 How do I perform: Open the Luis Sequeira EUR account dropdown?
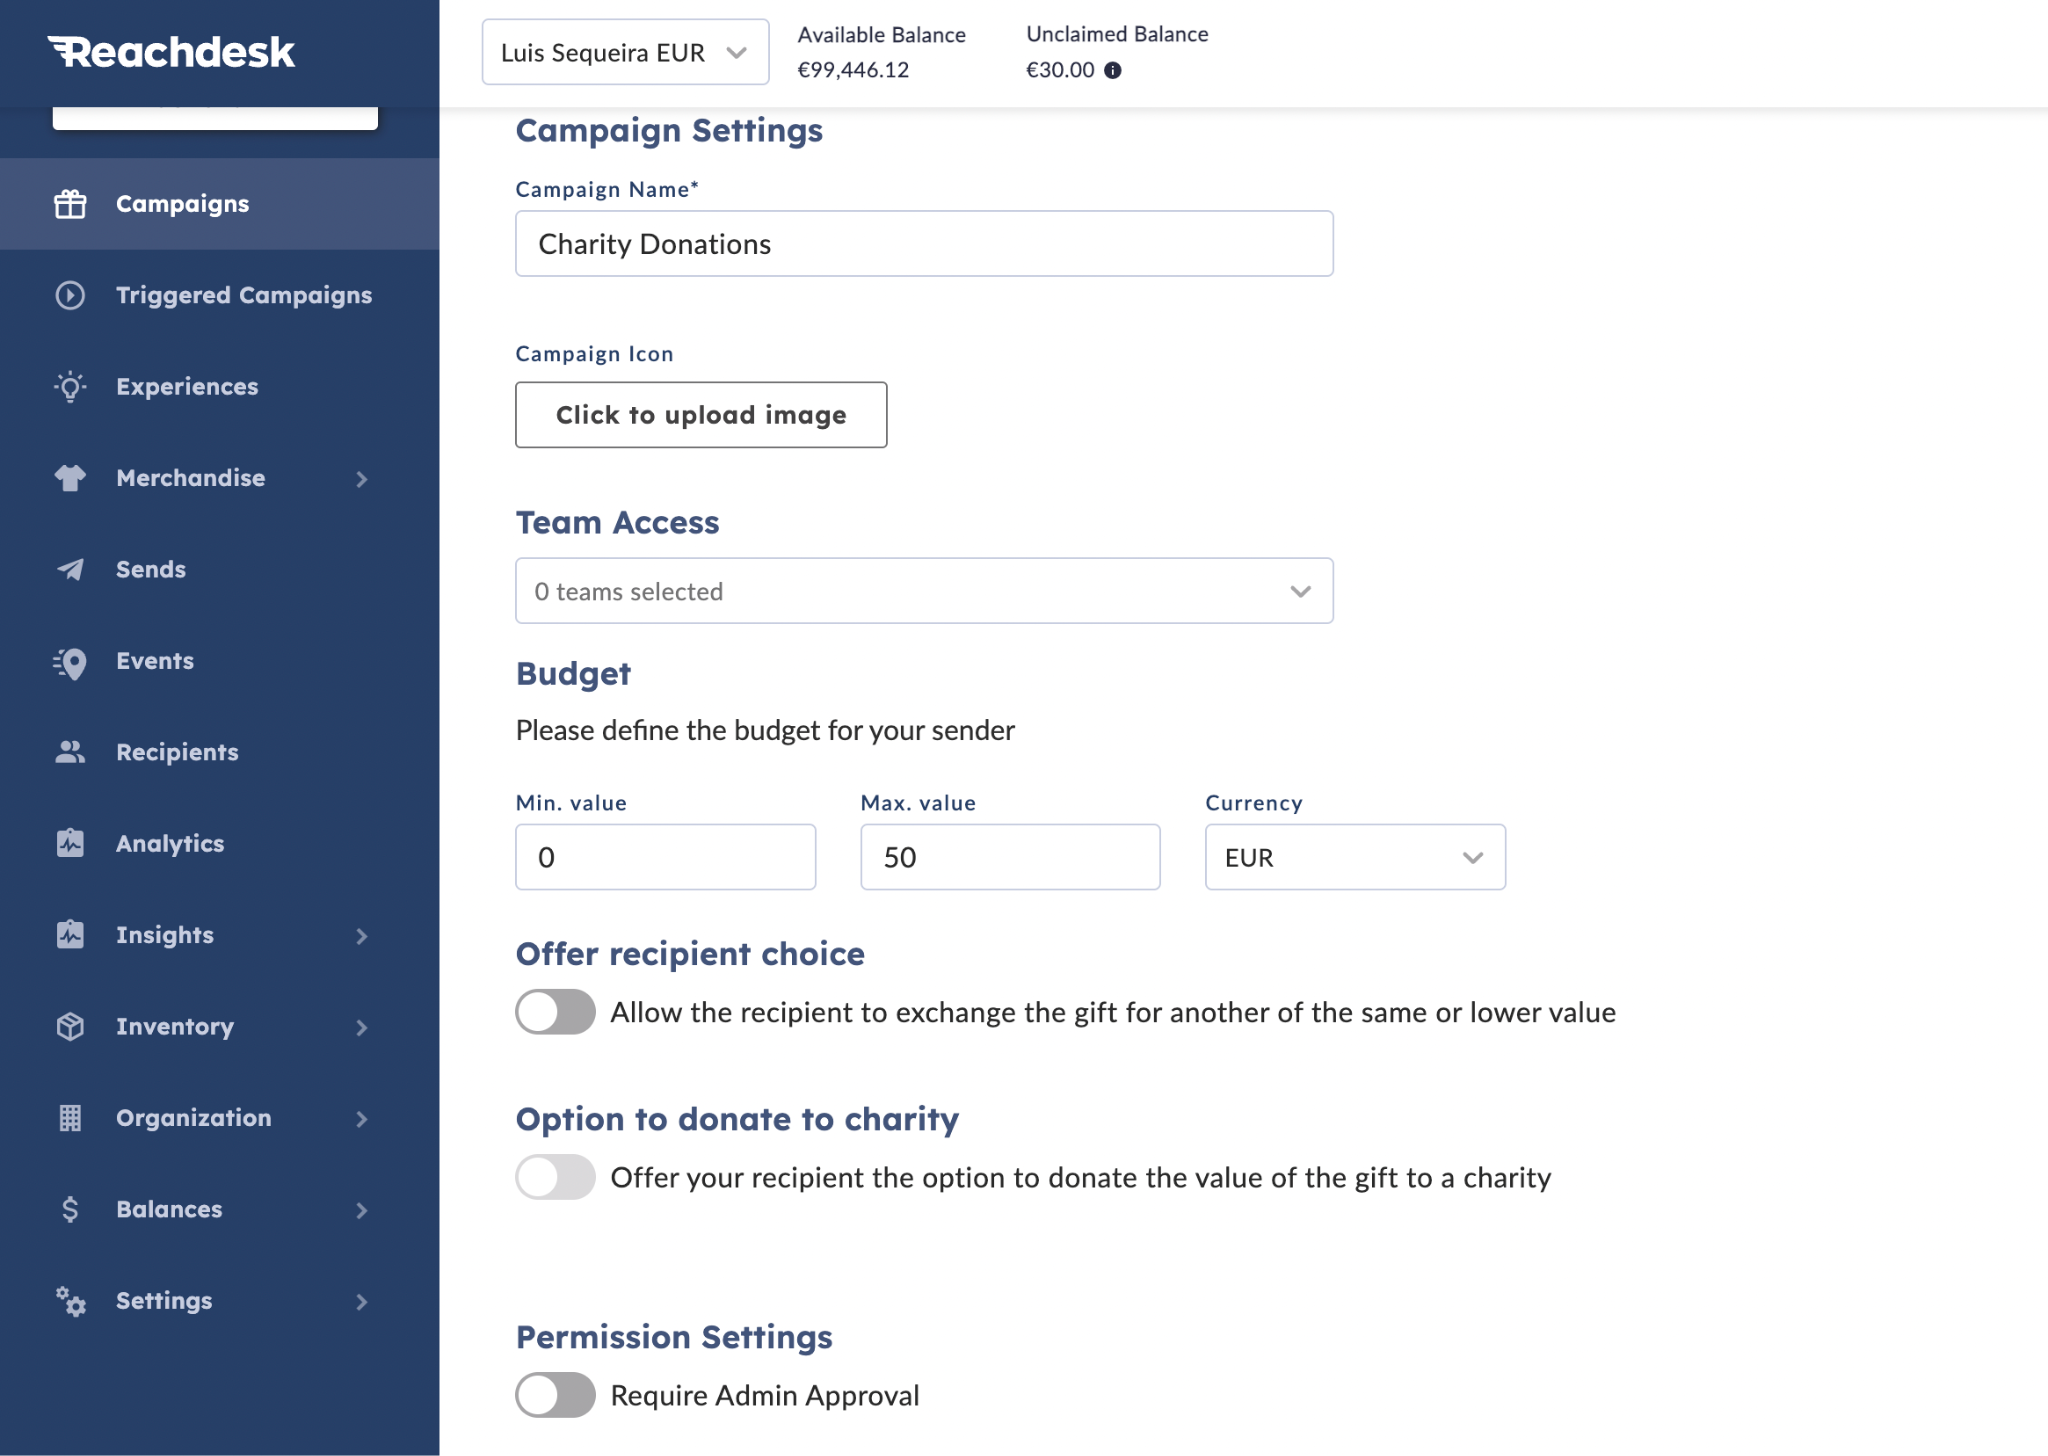pos(626,52)
